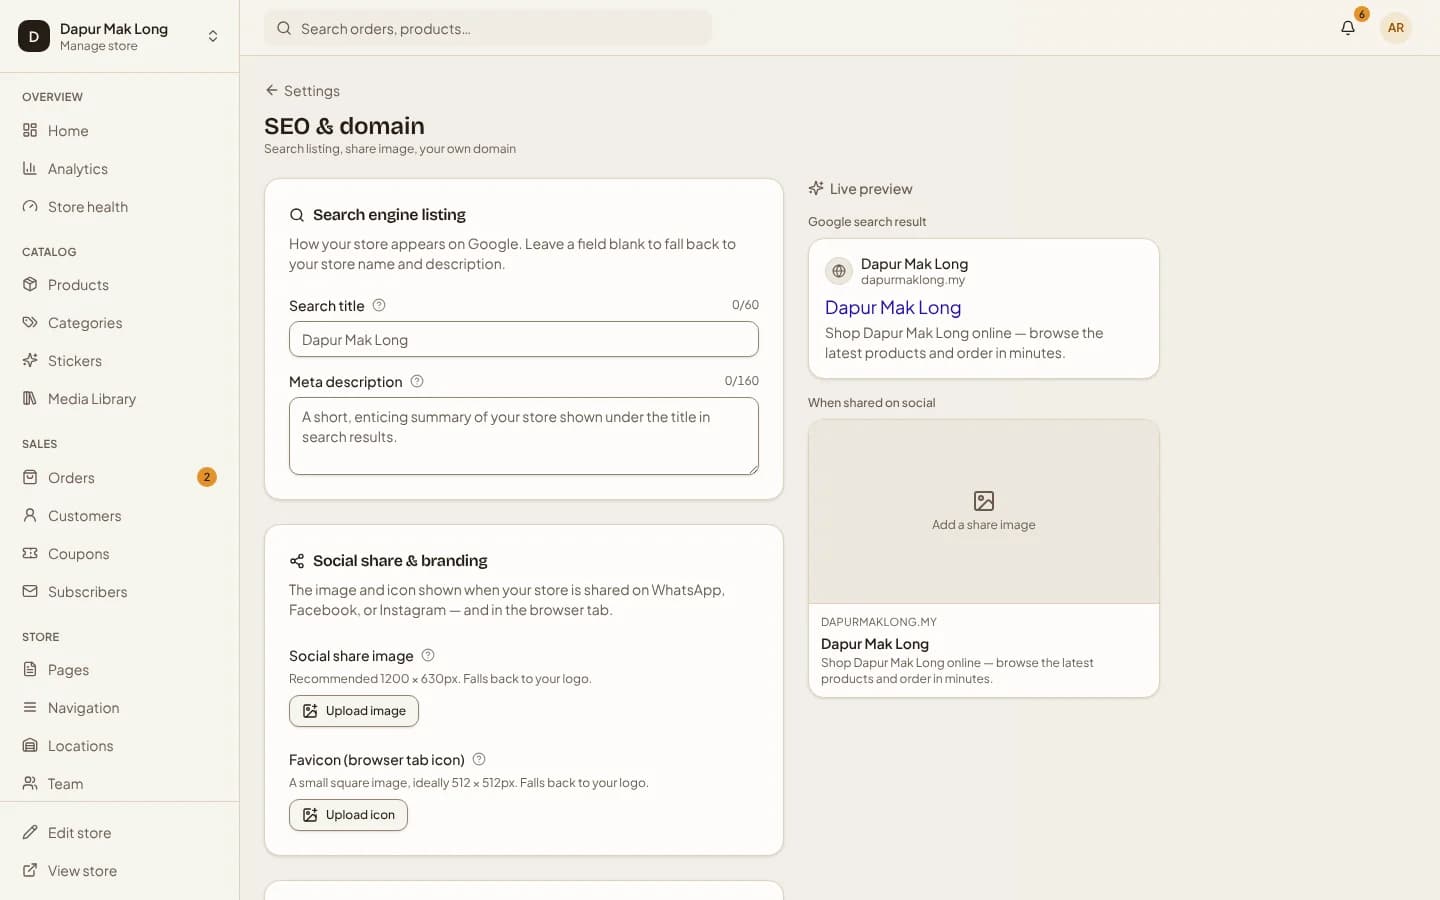Click the Navigation lines icon
This screenshot has height=900, width=1440.
(30, 708)
